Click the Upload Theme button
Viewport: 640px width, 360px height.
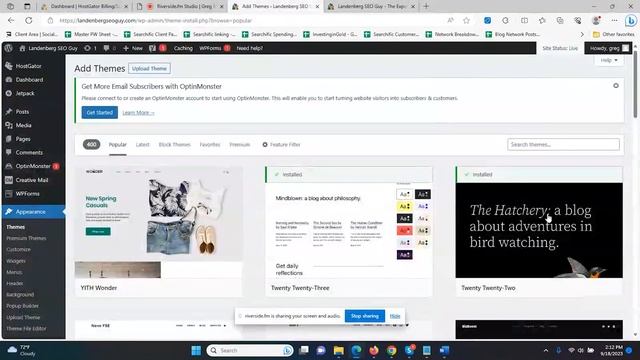coord(149,69)
